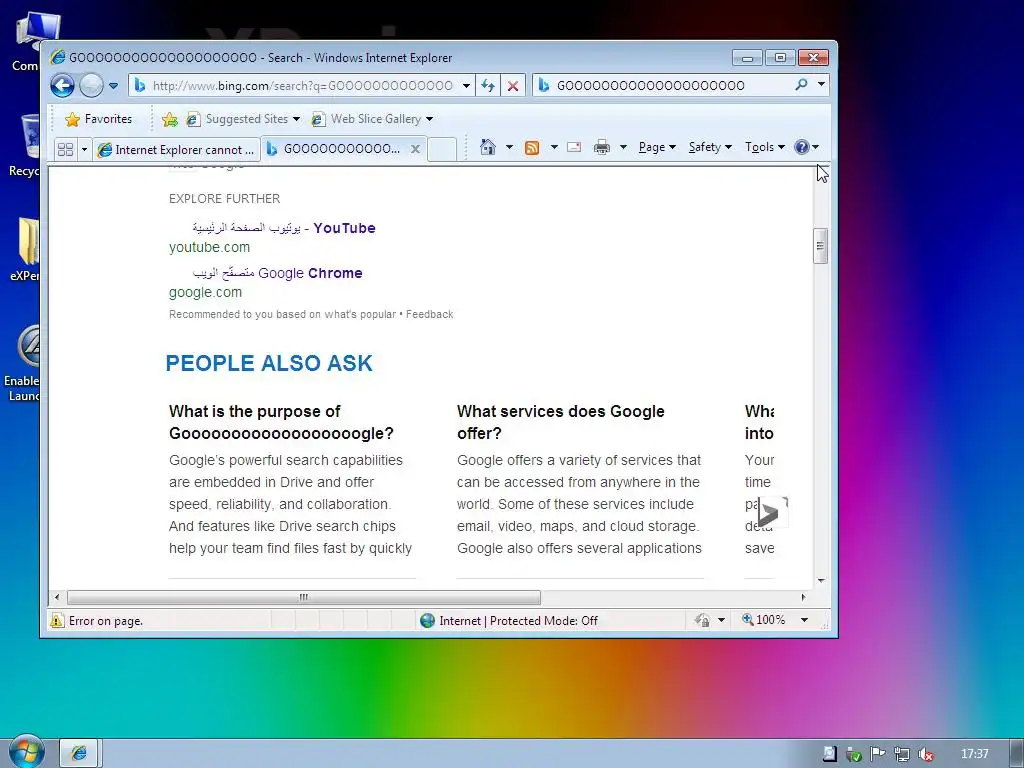Screen dimensions: 1024x768
Task: Click Internet Explorer taskbar button
Action: tap(79, 753)
